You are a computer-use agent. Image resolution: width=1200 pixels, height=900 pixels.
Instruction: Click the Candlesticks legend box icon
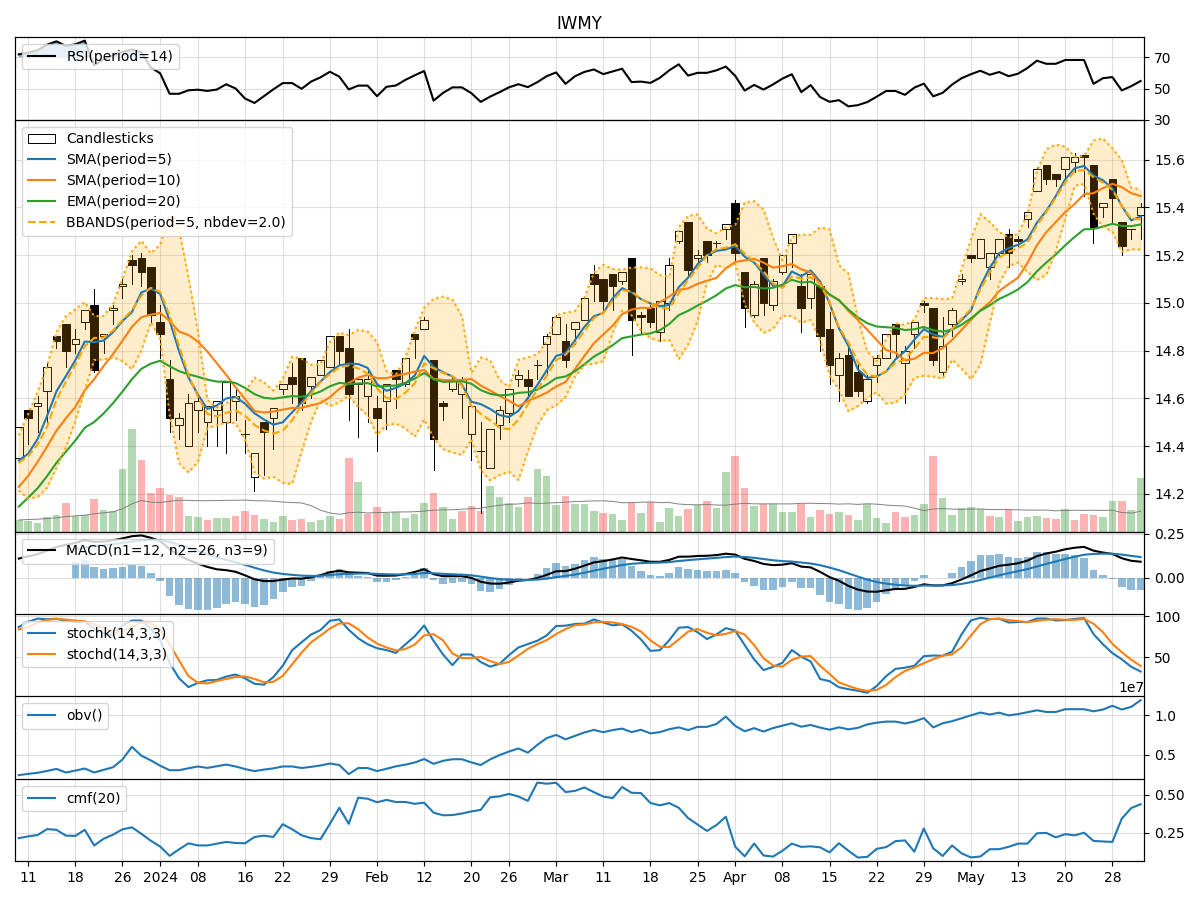[x=42, y=139]
